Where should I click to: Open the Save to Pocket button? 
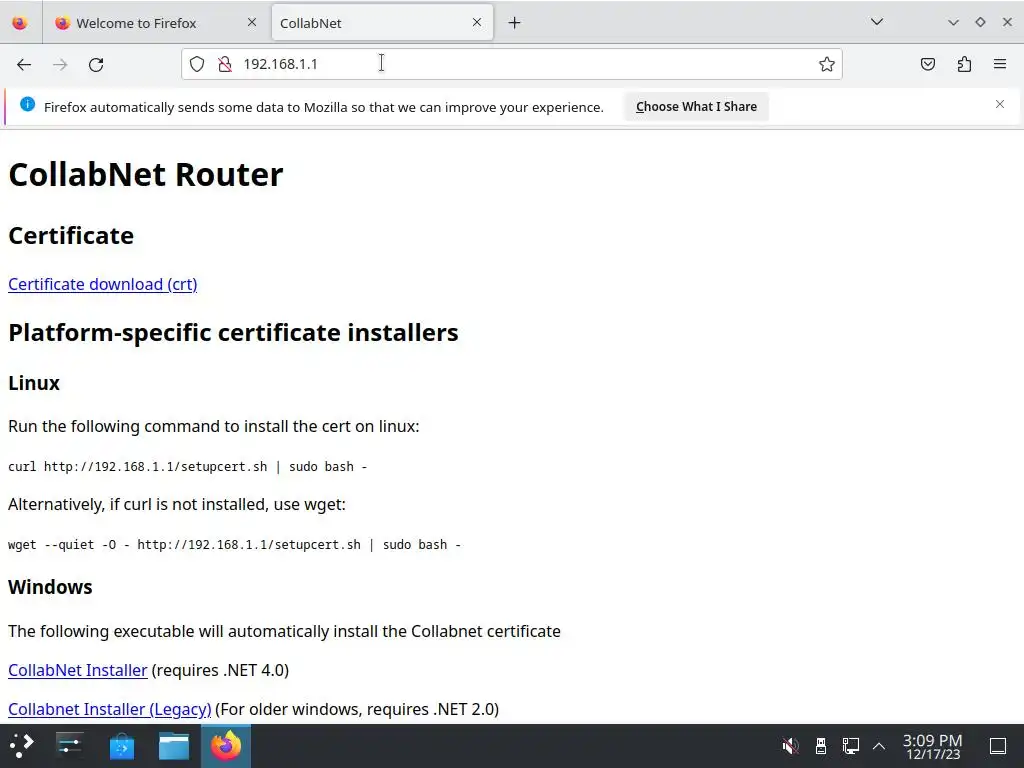[927, 64]
